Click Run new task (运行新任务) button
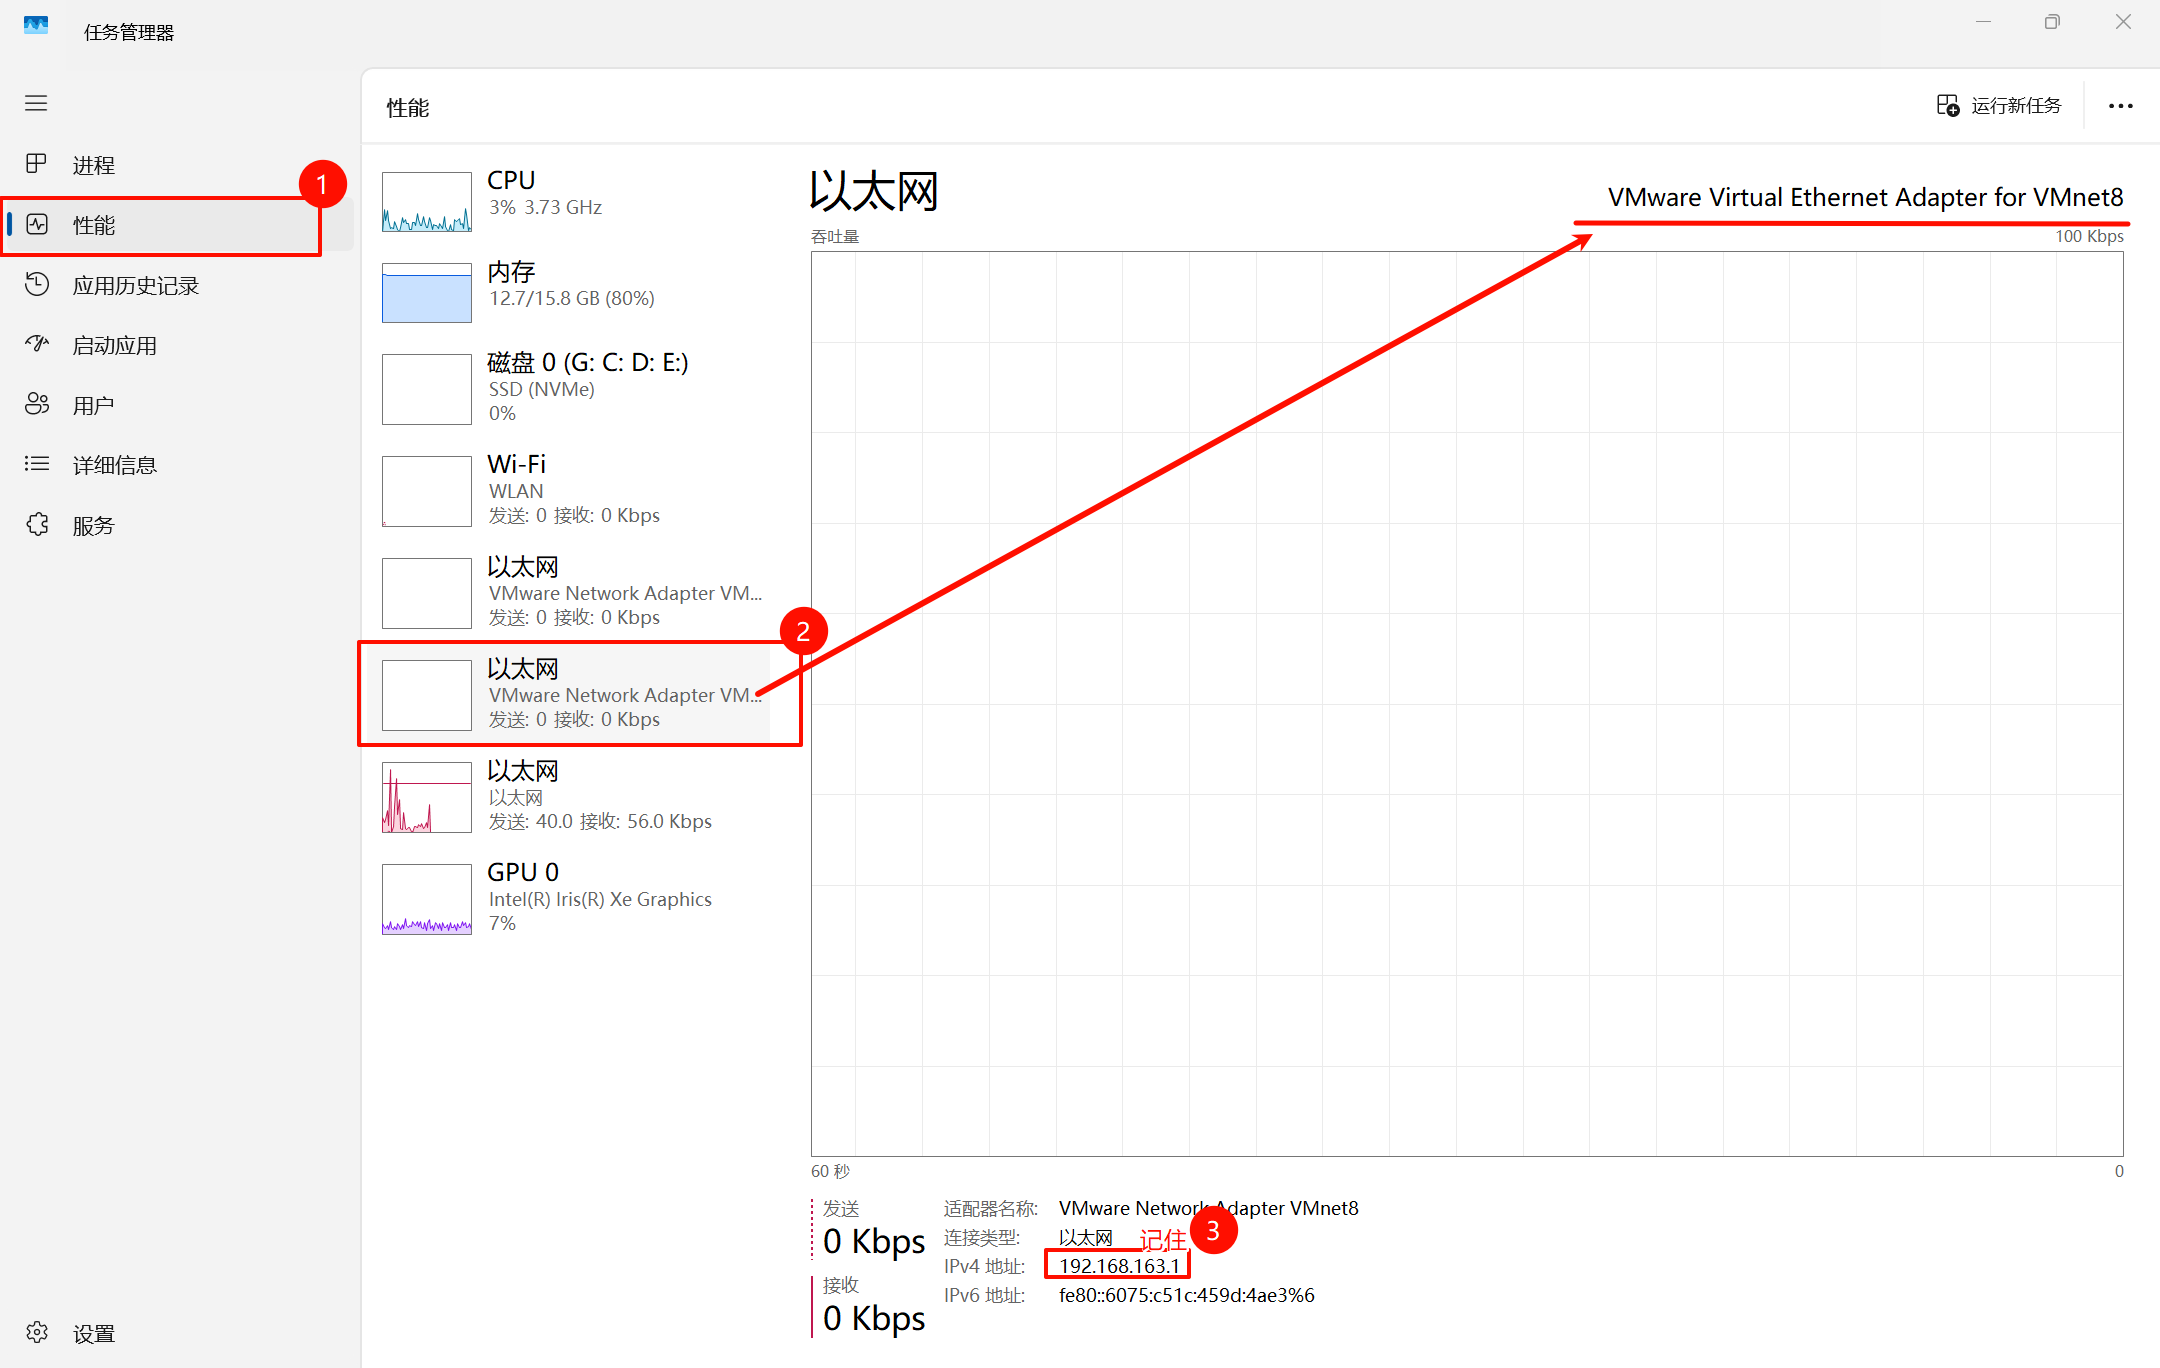 click(1999, 106)
